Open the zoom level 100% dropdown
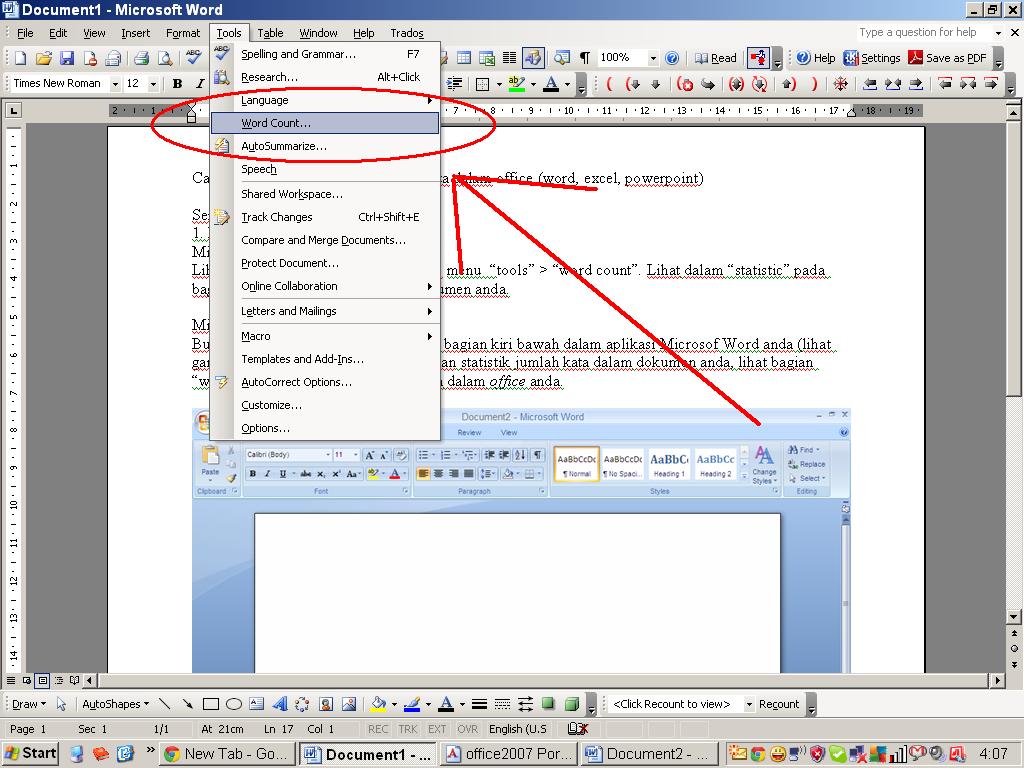 653,57
